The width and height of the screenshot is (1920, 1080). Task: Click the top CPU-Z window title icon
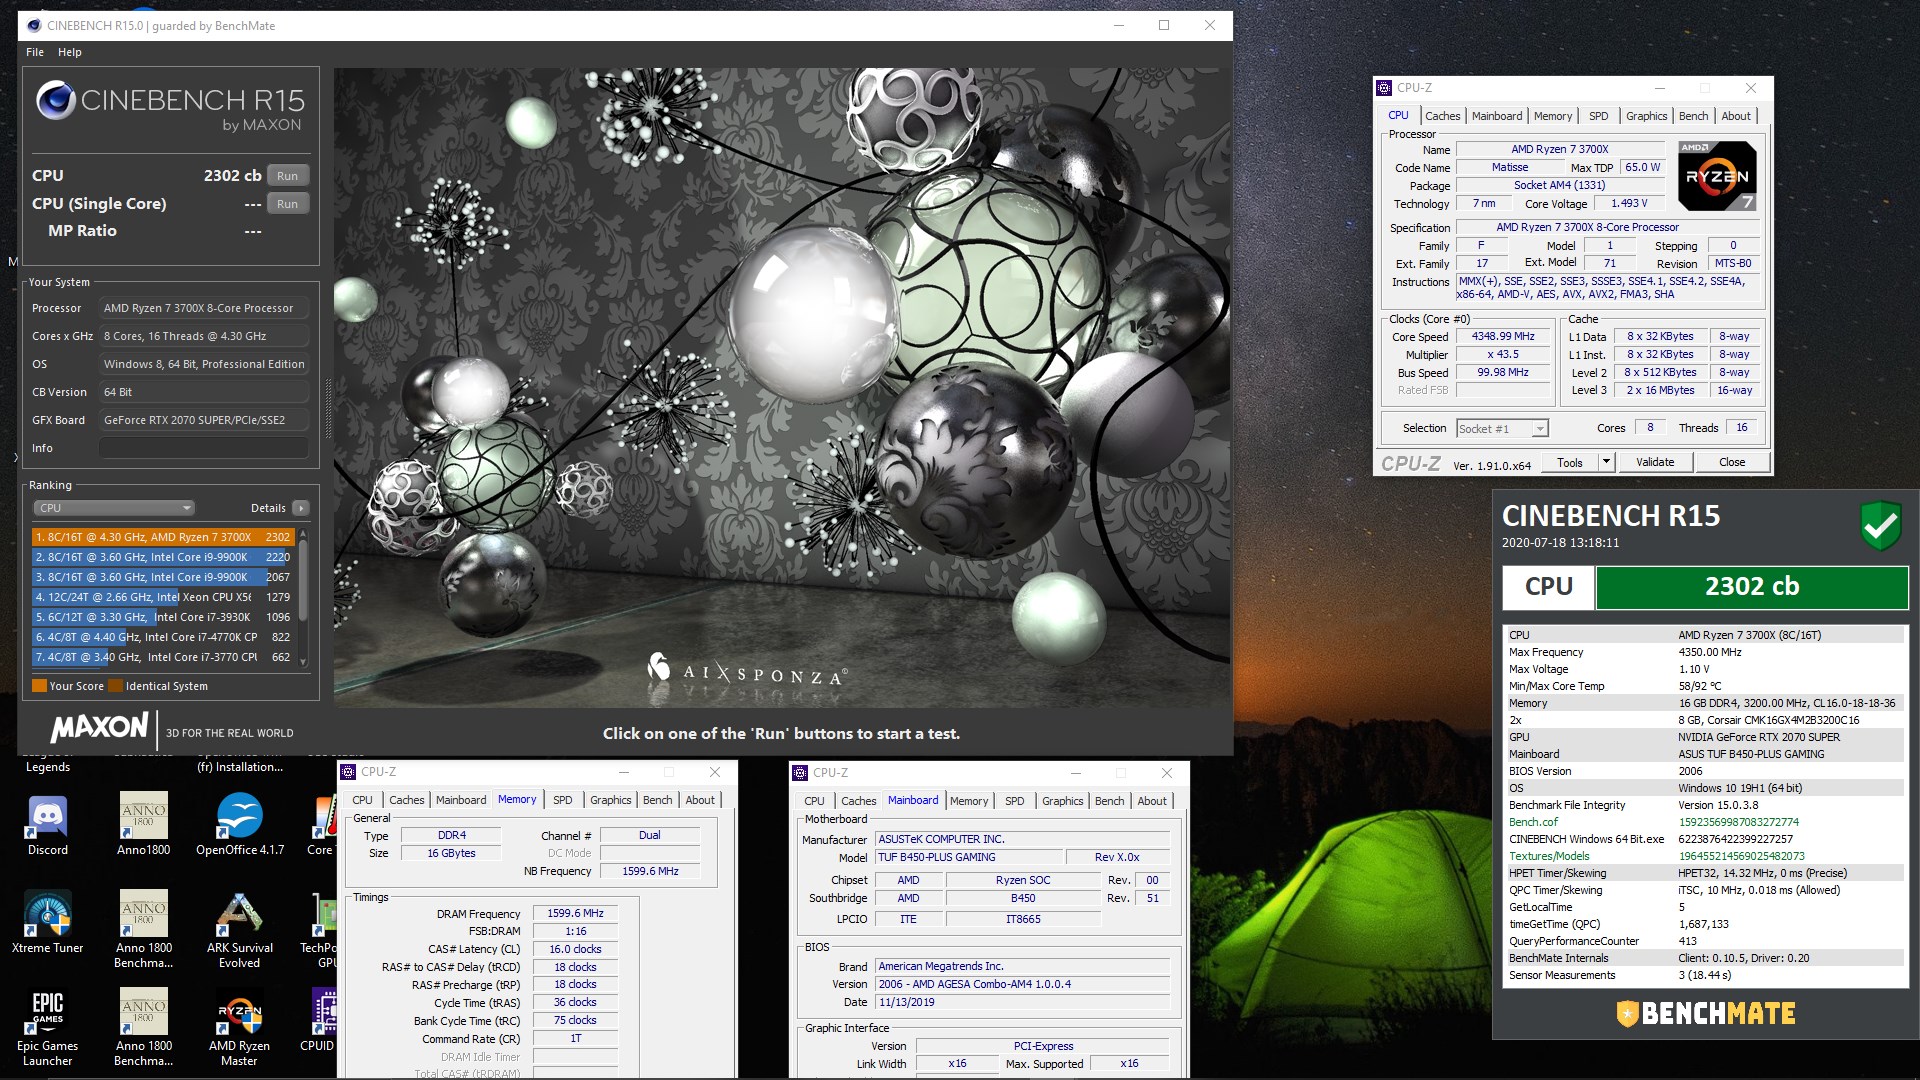pyautogui.click(x=1384, y=88)
